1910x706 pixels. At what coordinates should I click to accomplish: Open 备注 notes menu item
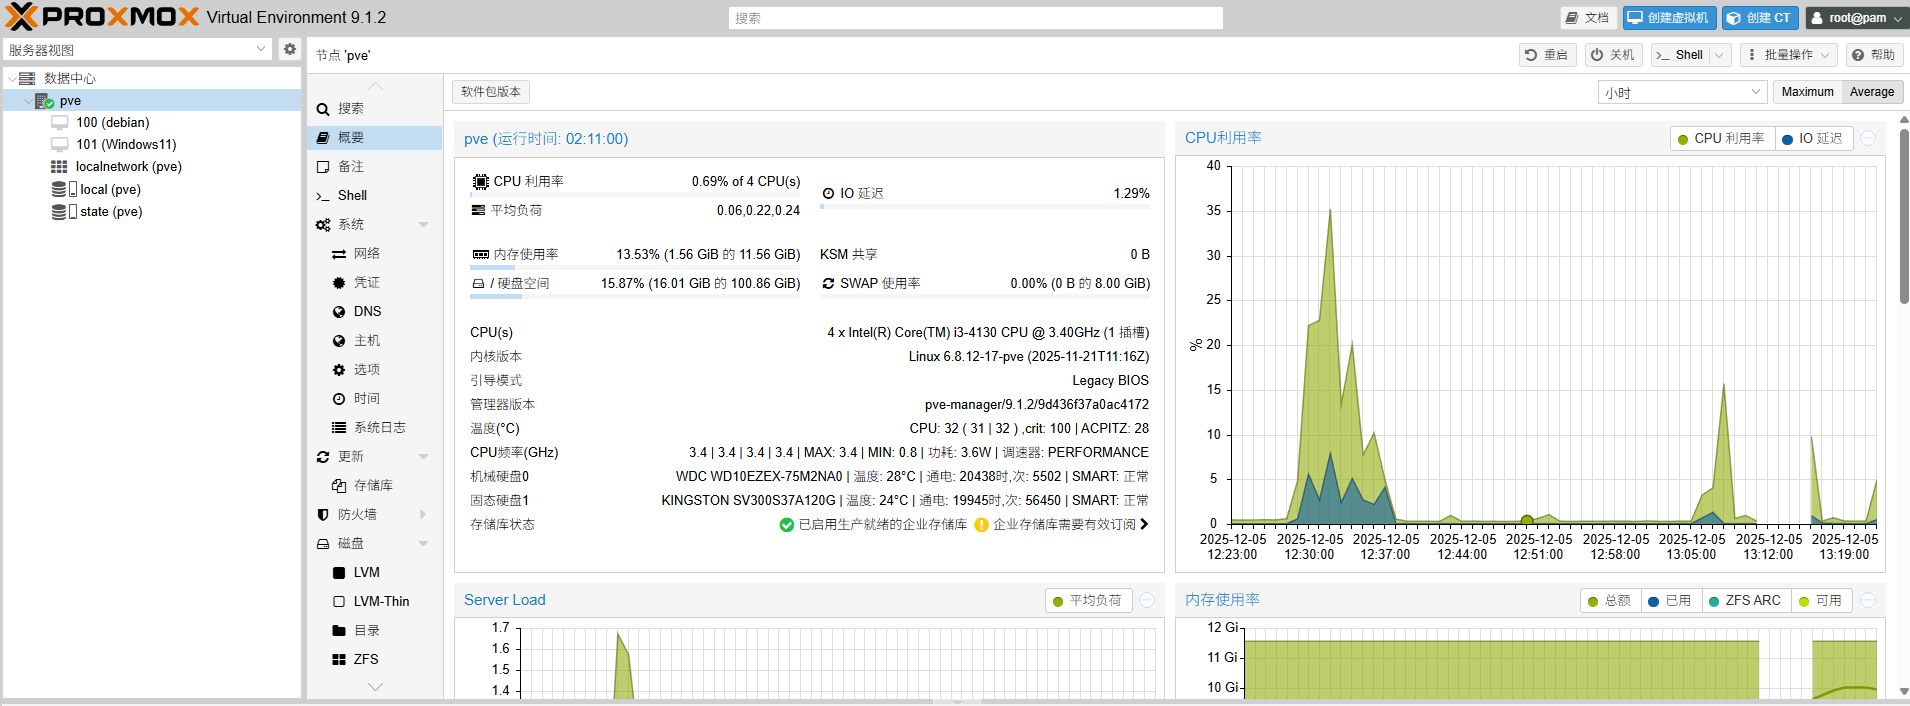[375, 166]
